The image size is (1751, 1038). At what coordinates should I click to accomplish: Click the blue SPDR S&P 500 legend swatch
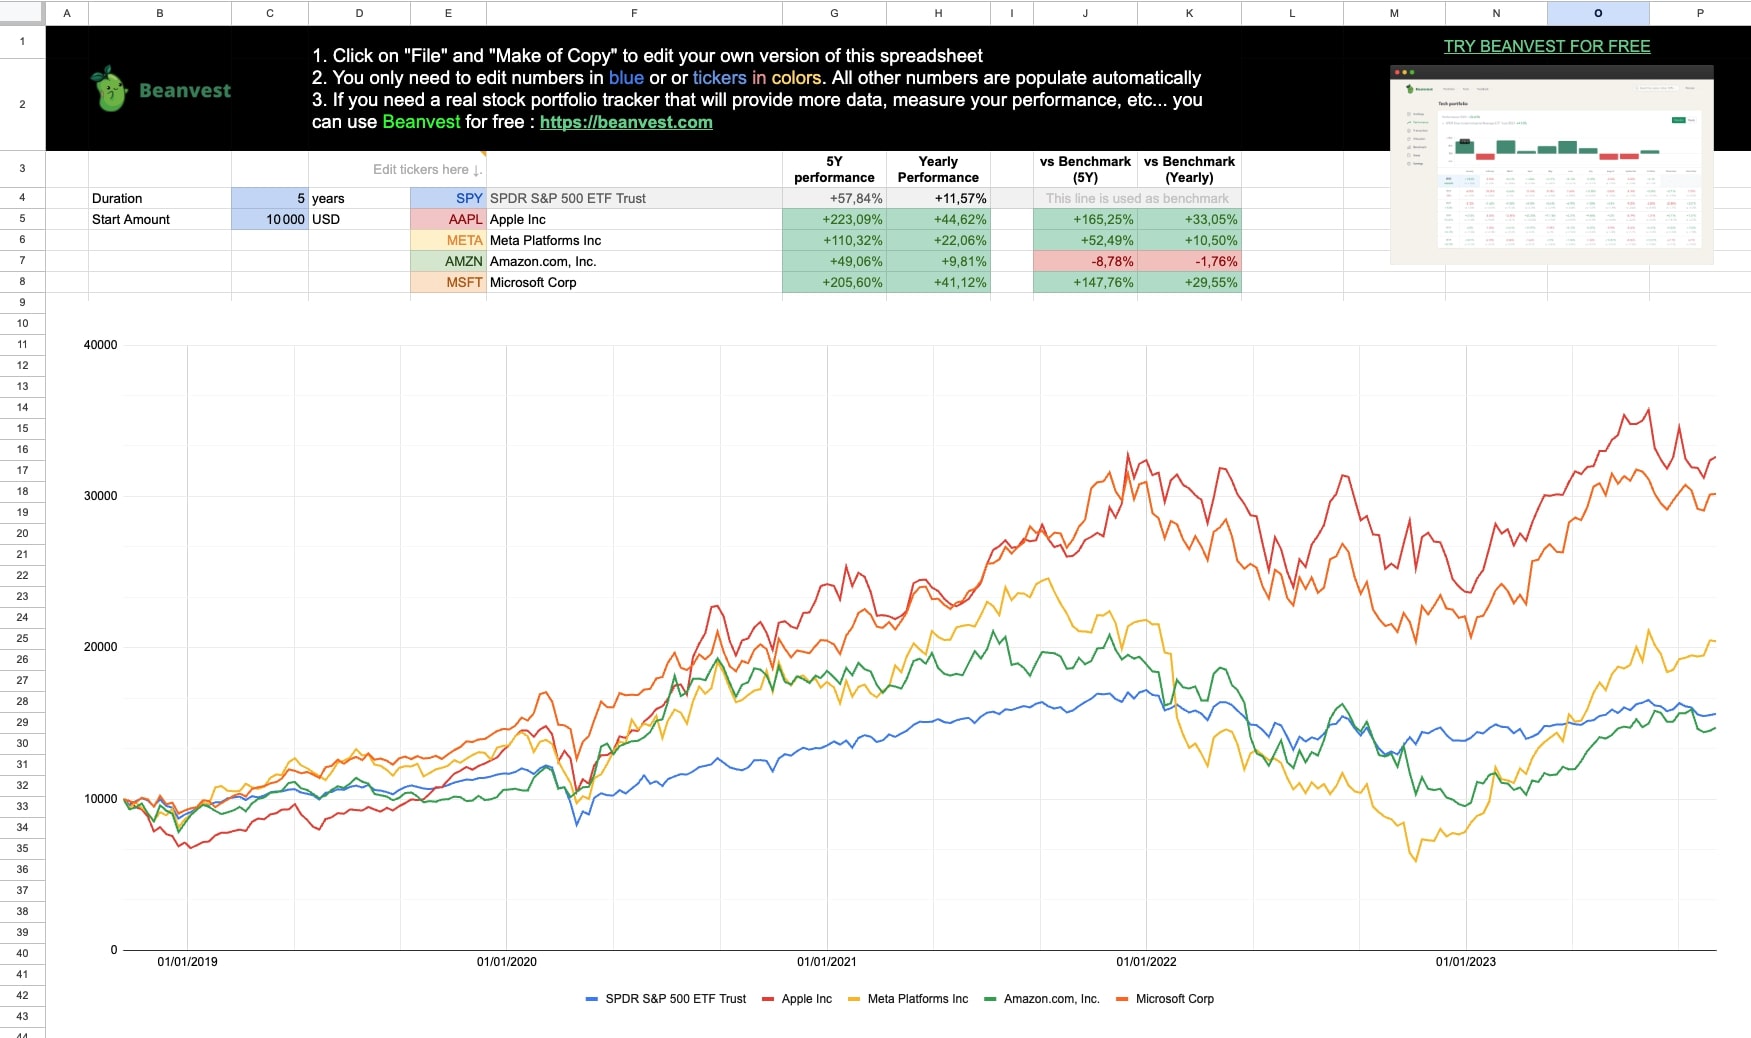[592, 999]
